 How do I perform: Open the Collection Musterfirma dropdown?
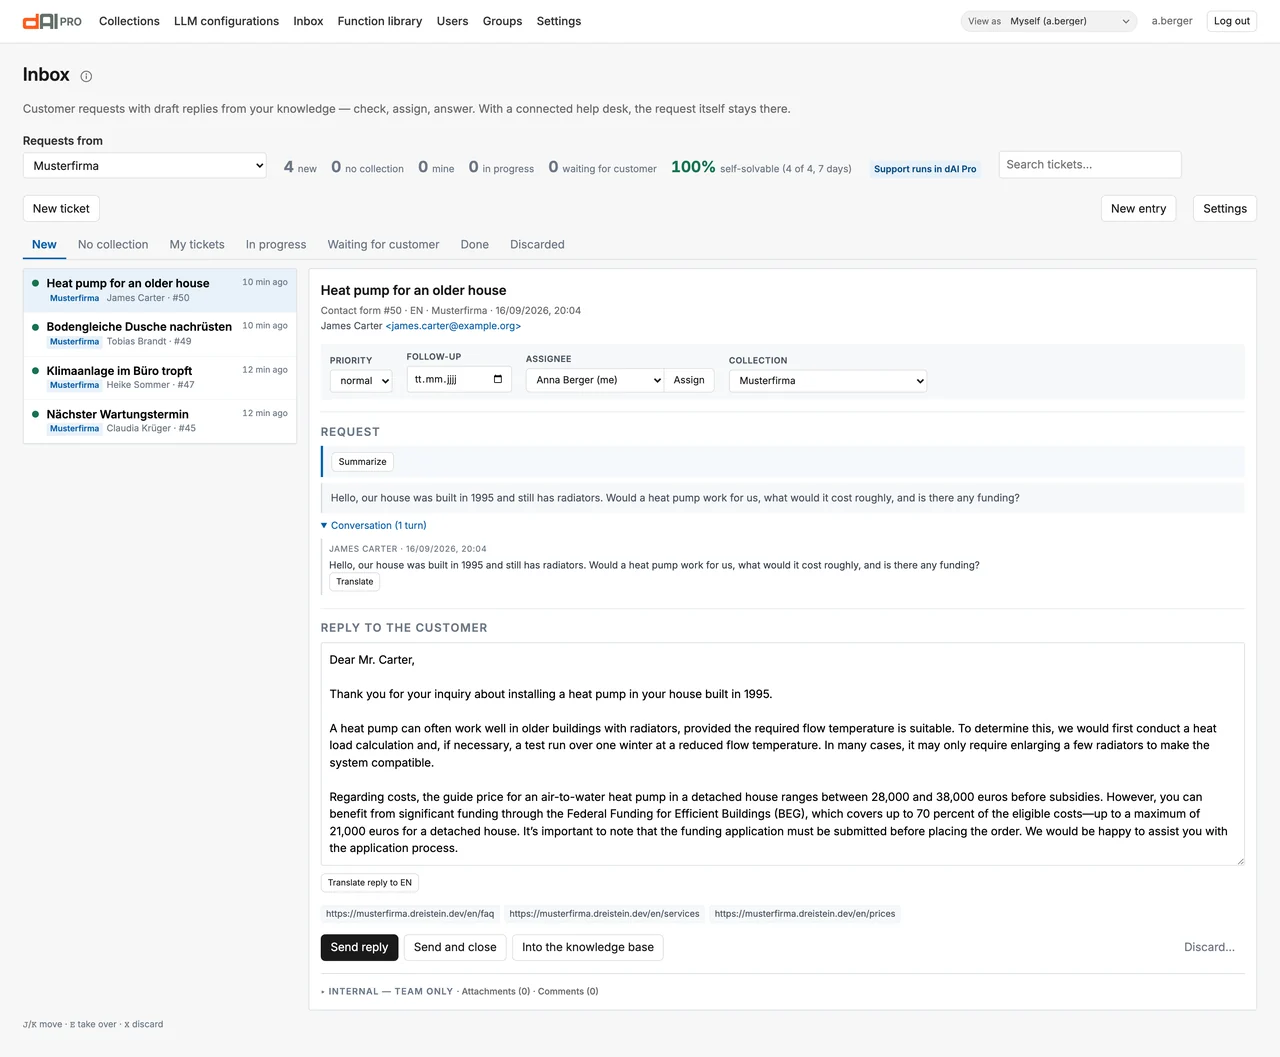pyautogui.click(x=828, y=381)
